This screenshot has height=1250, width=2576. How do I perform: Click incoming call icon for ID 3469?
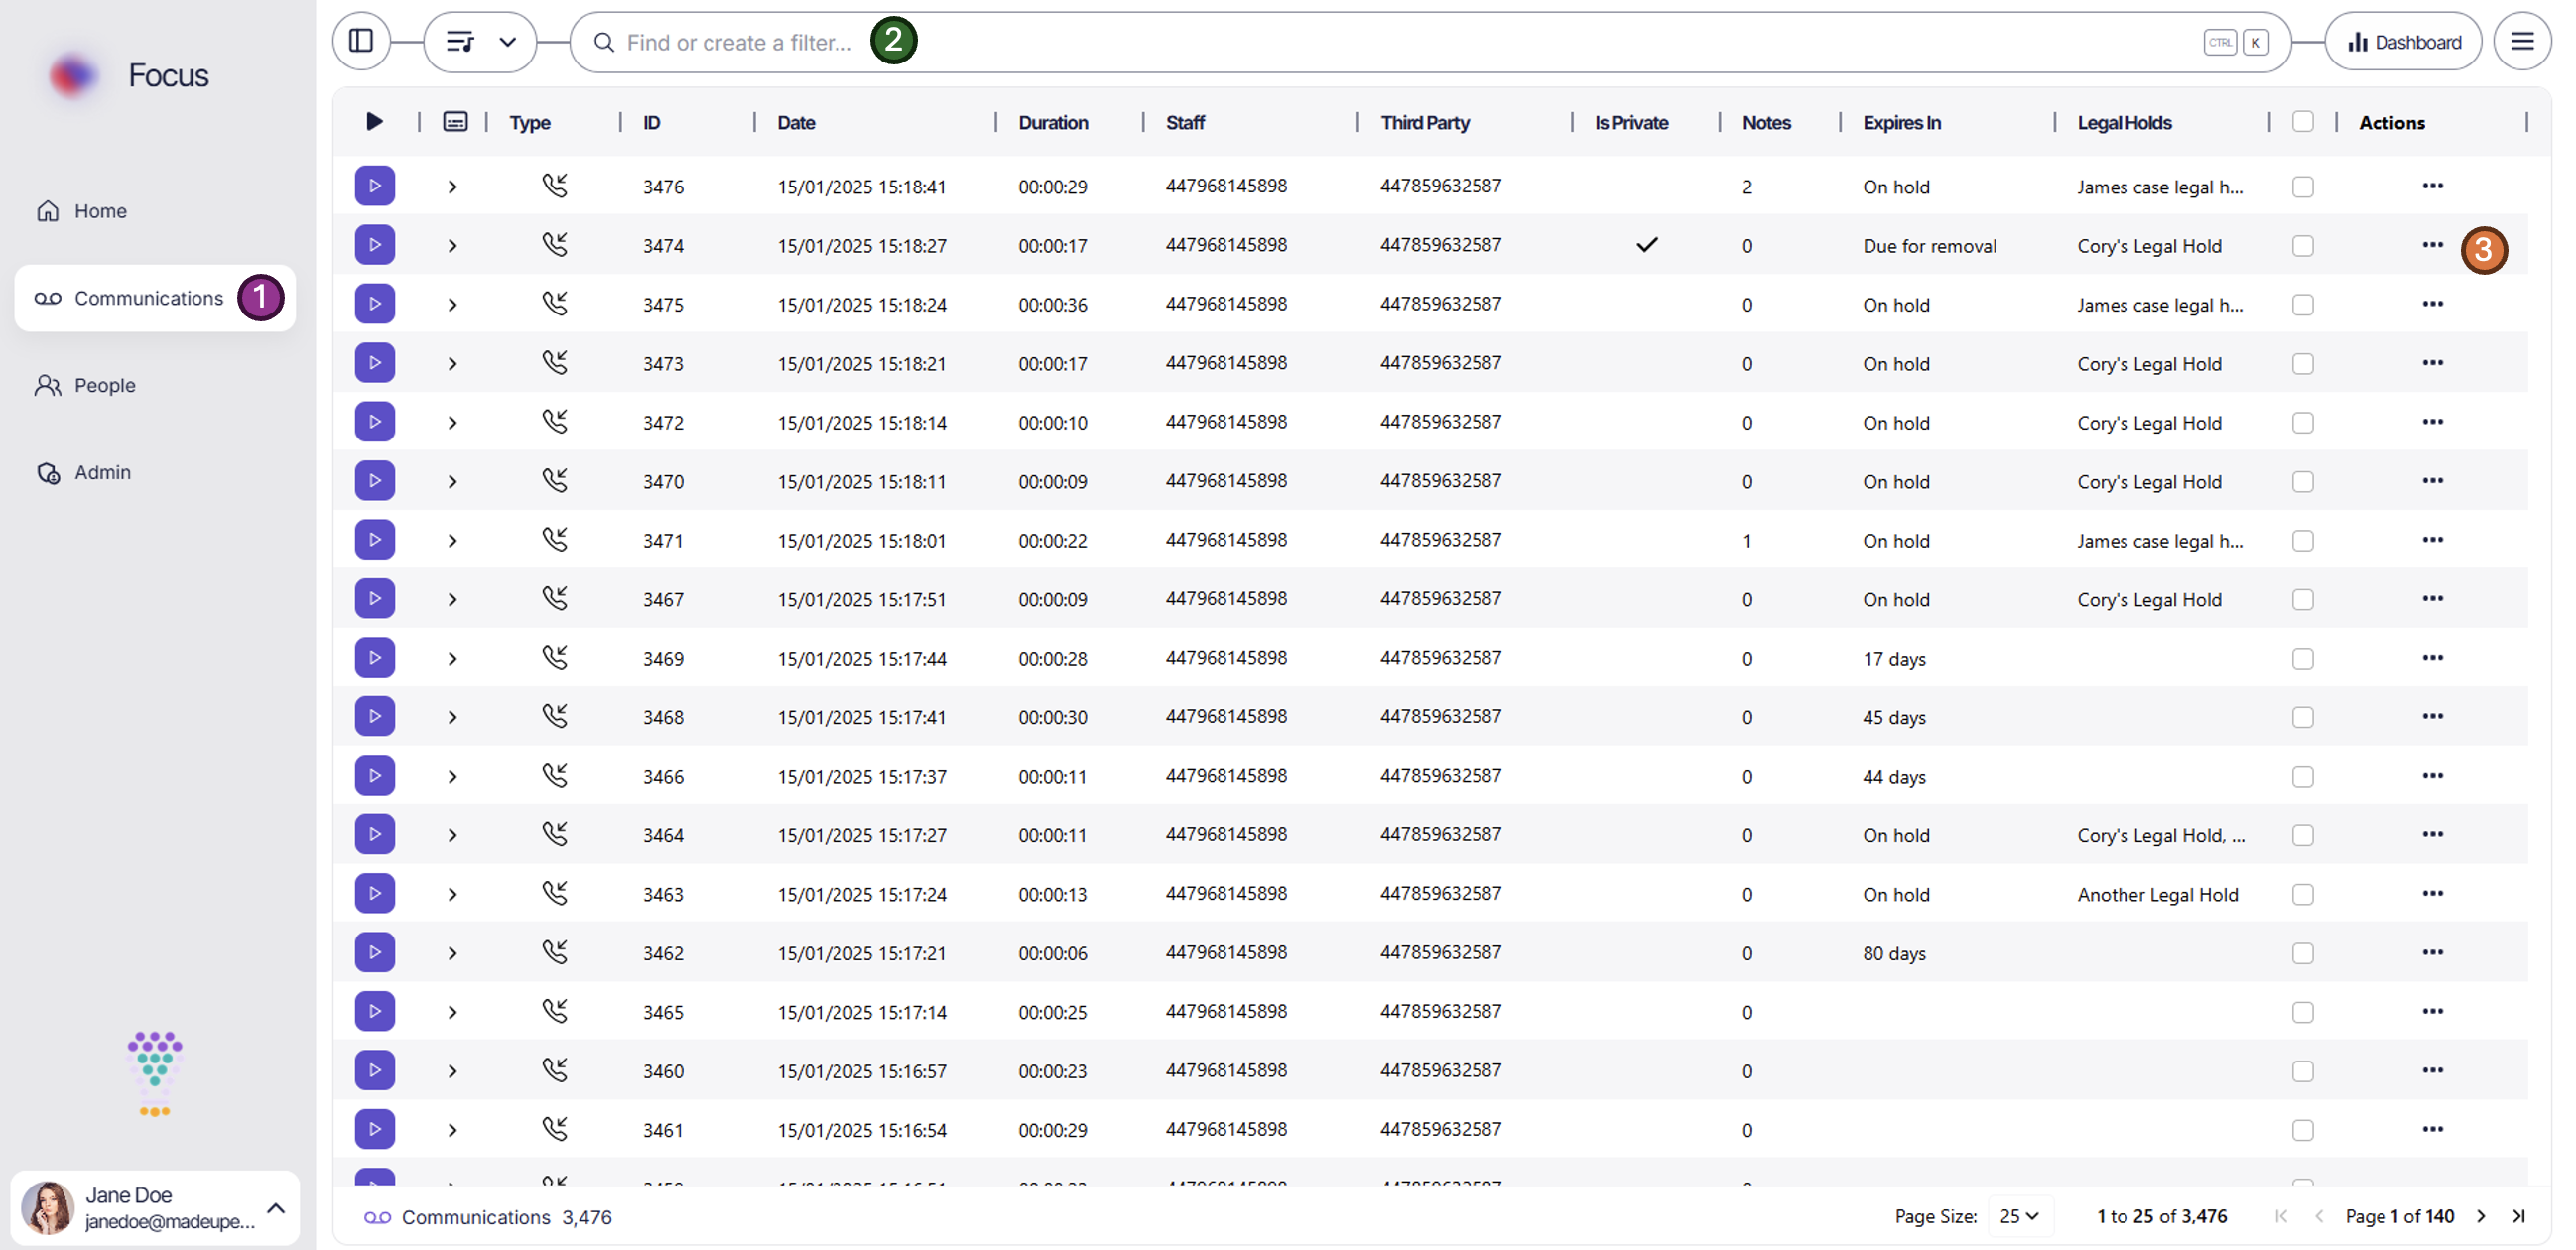[555, 658]
